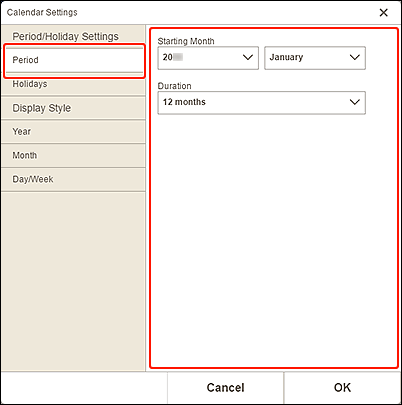Open the starting year dropdown
Image resolution: width=402 pixels, height=405 pixels.
208,58
